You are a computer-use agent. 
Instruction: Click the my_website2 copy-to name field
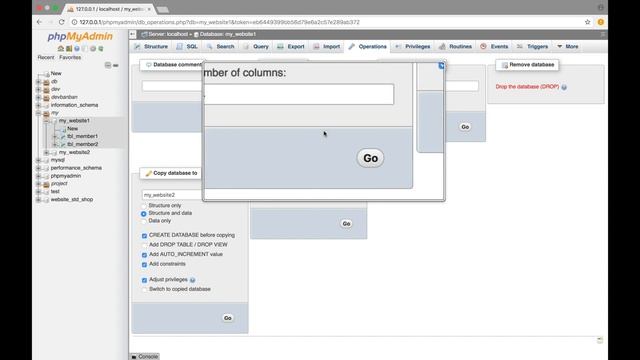(x=172, y=195)
